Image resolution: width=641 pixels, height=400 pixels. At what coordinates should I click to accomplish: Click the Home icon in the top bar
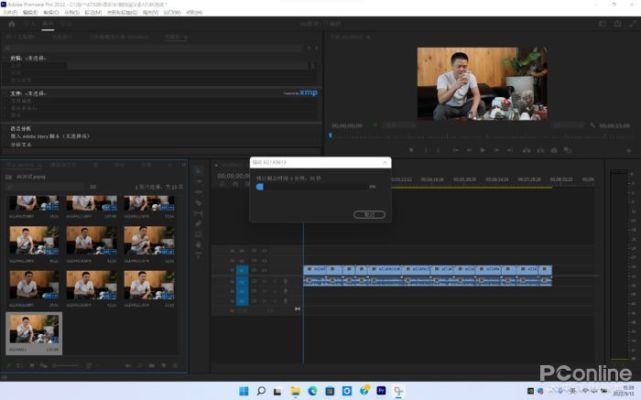9,23
